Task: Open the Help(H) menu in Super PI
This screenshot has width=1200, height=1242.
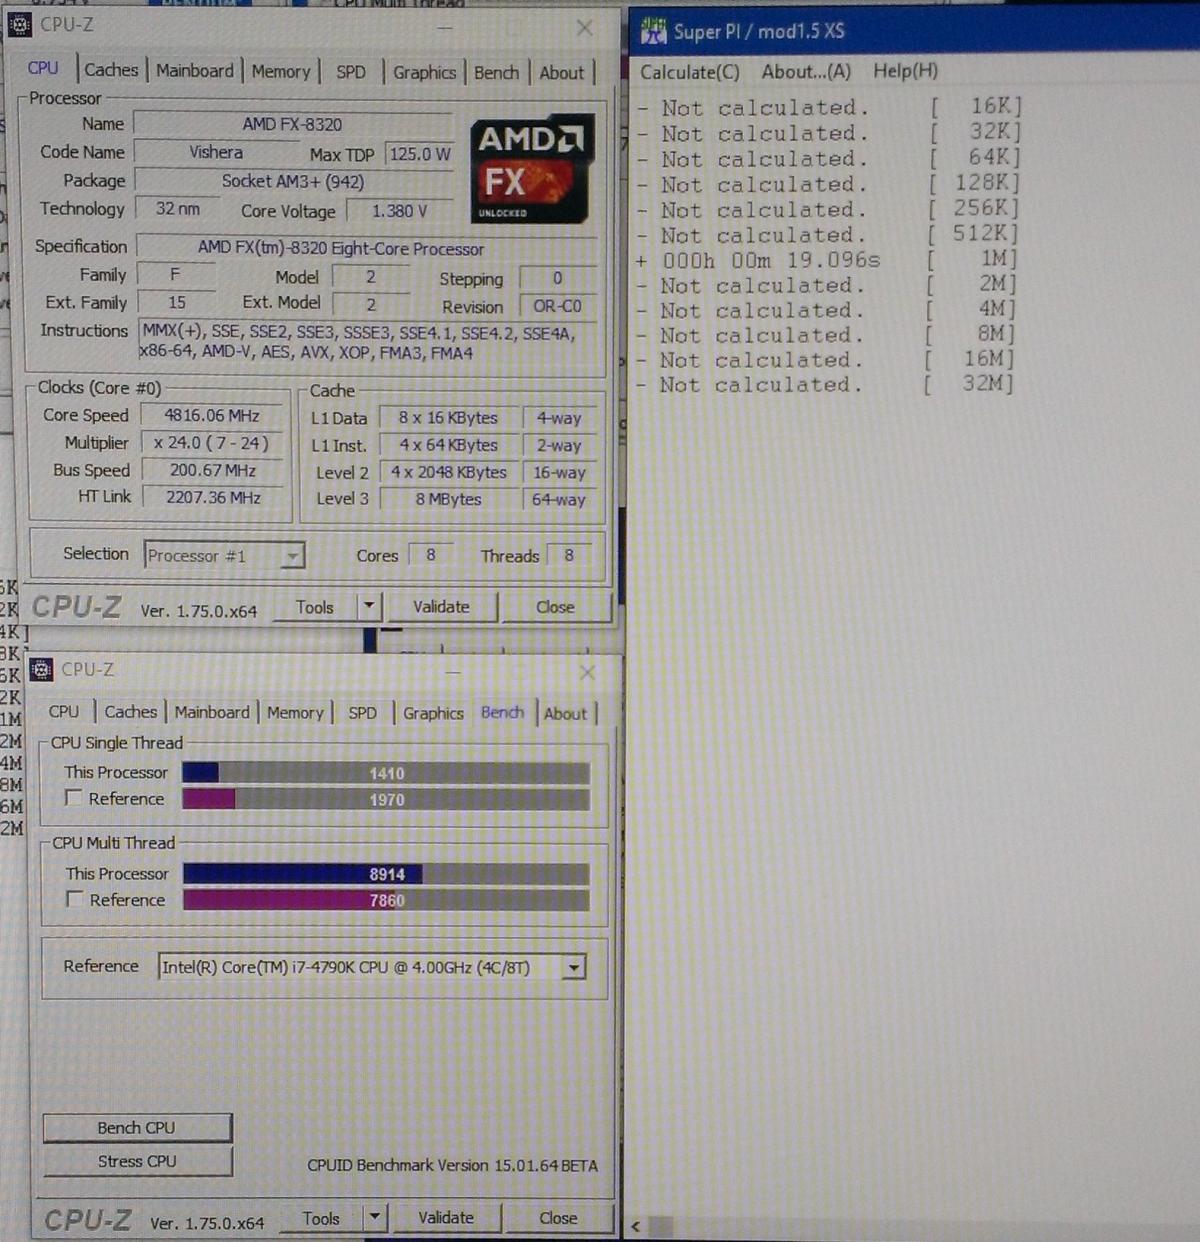Action: coord(905,70)
